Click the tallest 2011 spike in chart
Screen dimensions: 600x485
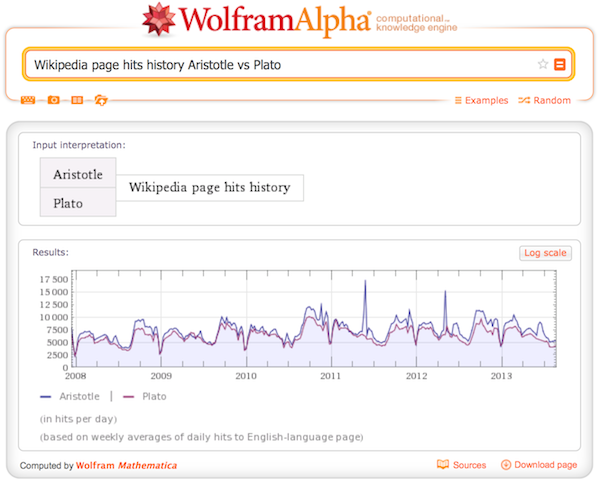click(x=365, y=281)
